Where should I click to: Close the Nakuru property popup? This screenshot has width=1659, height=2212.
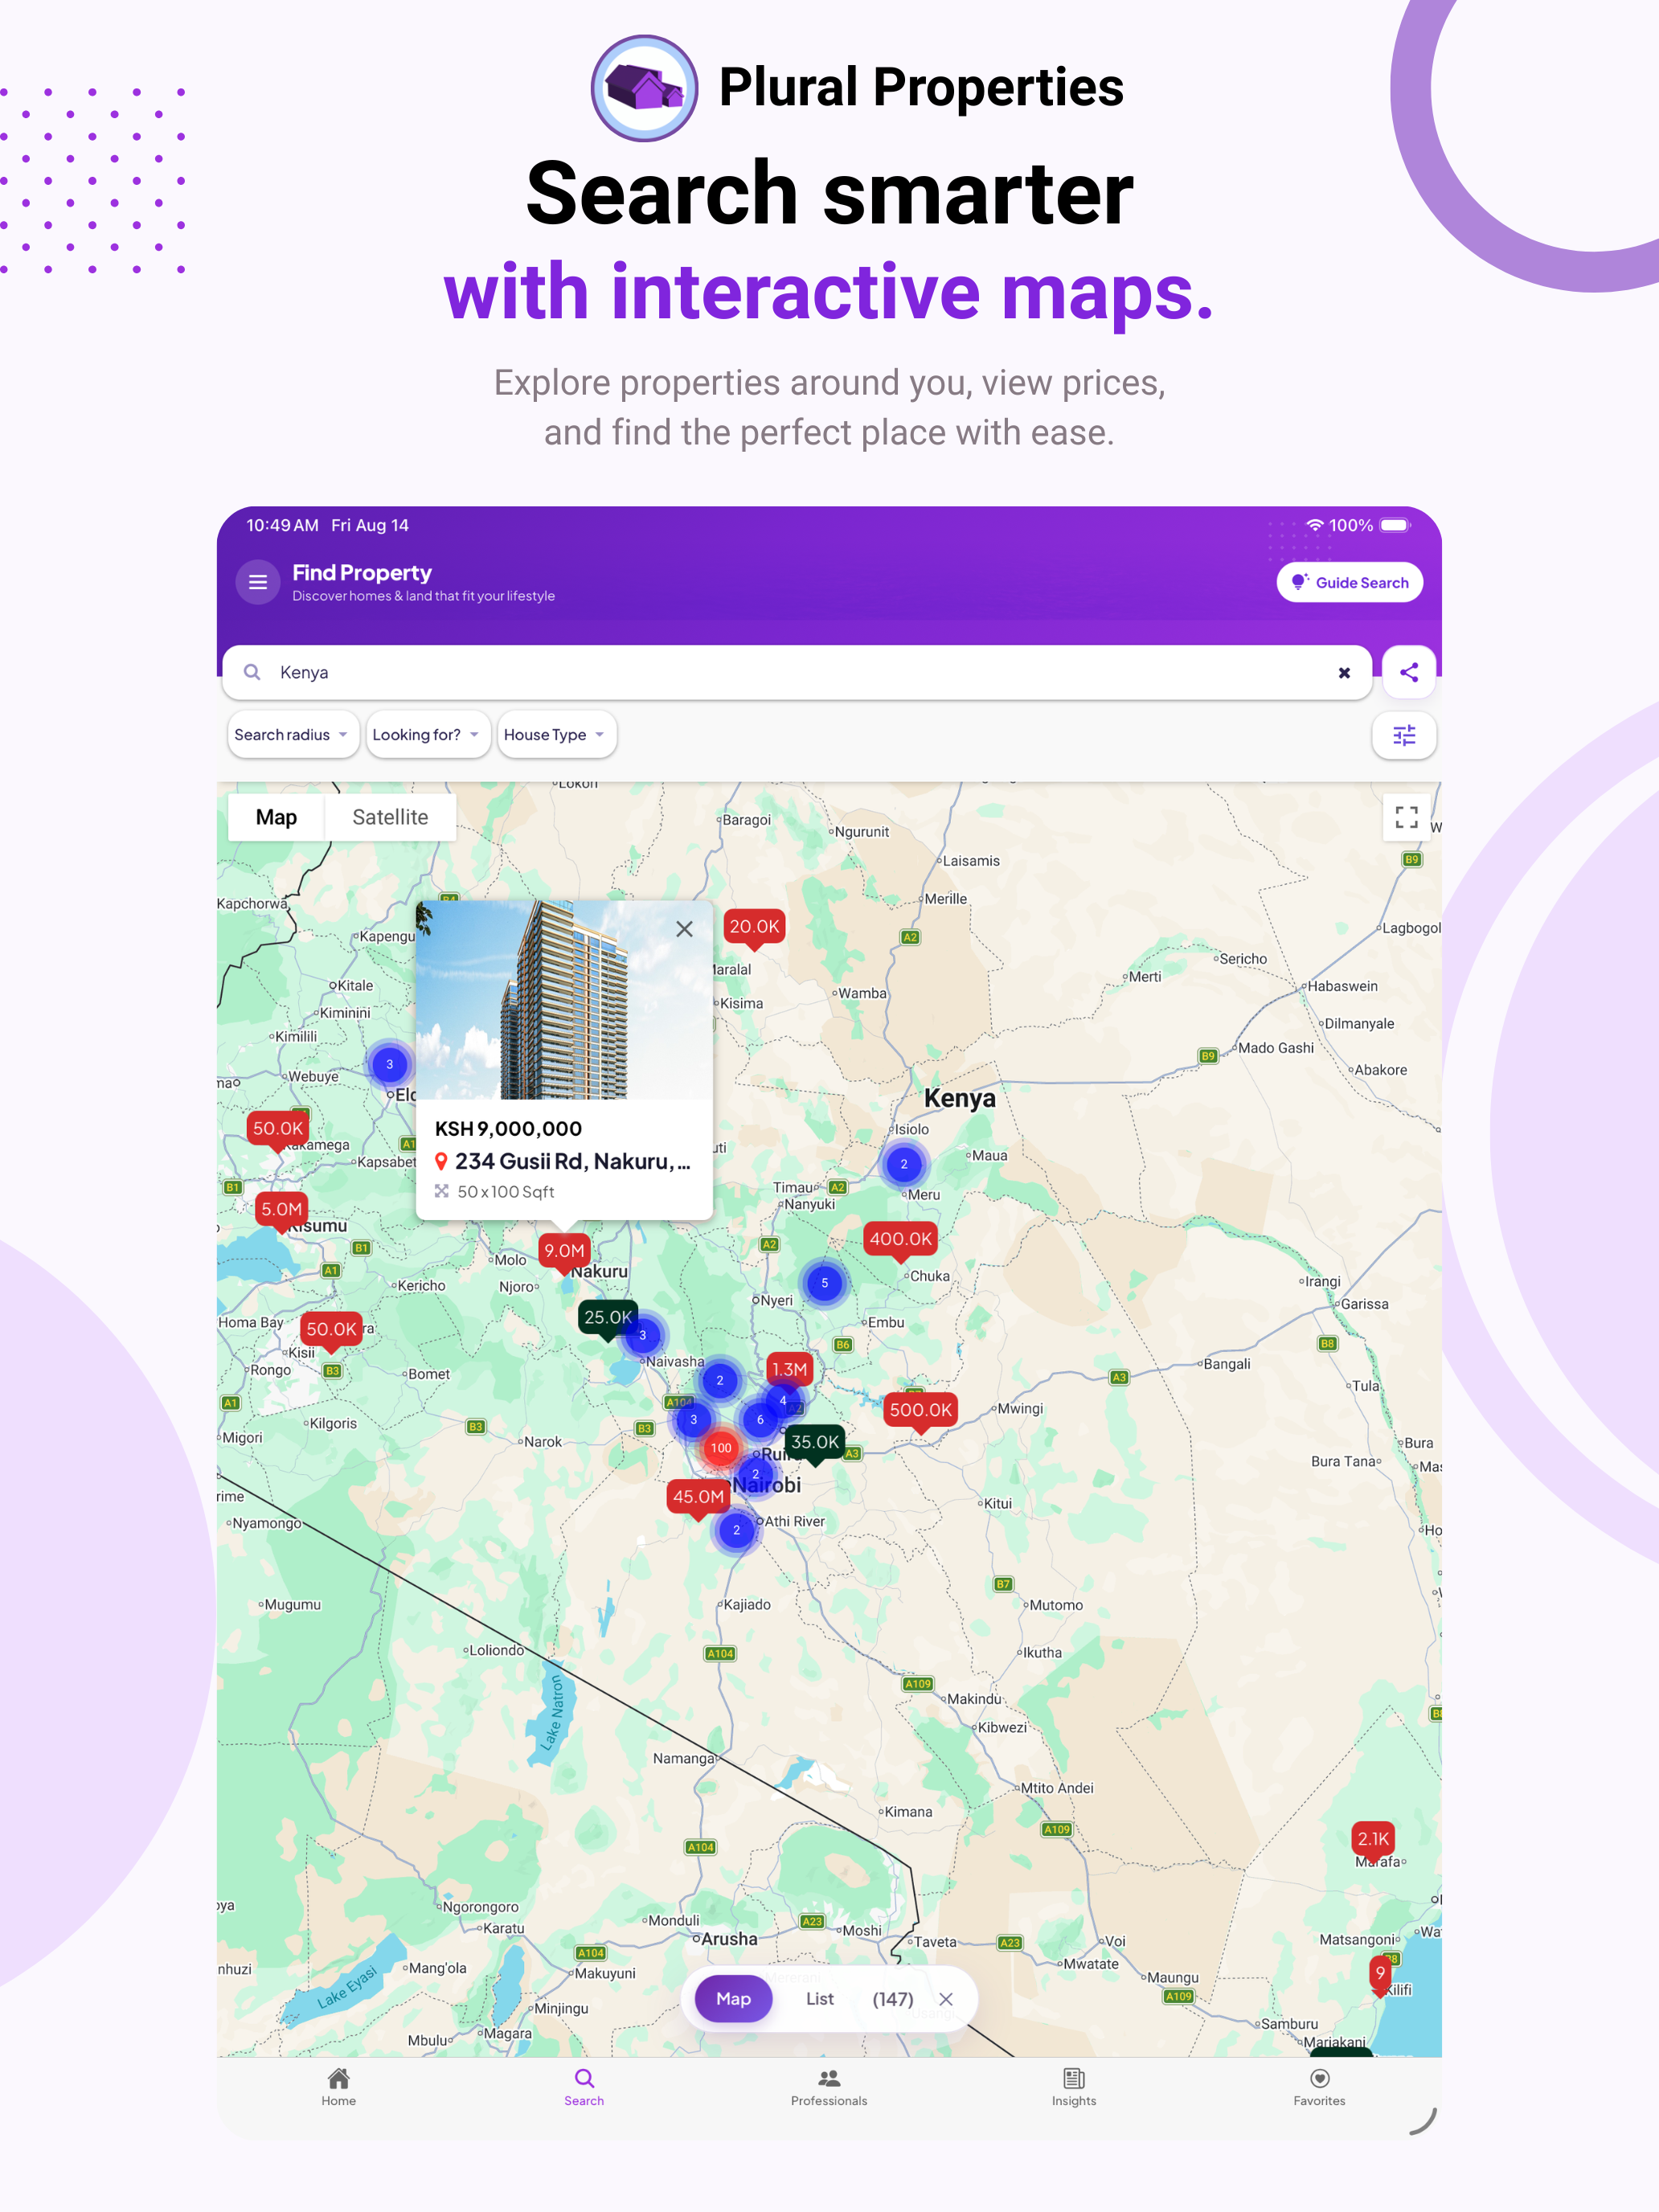[684, 929]
